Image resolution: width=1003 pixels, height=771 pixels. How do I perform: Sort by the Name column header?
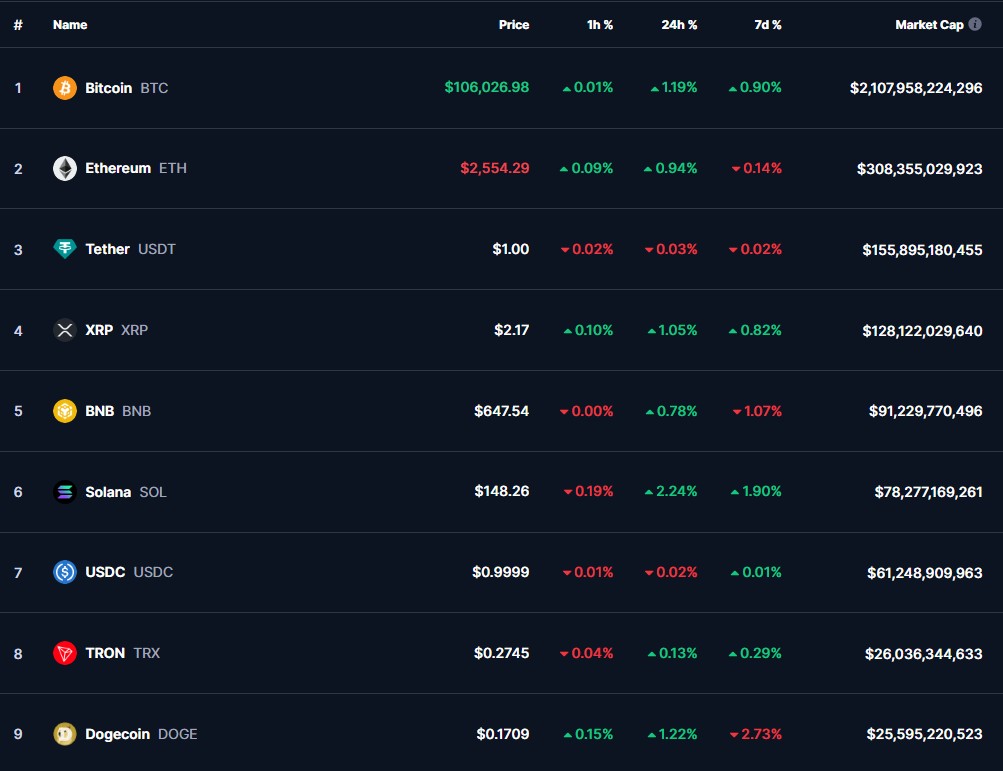pos(70,25)
